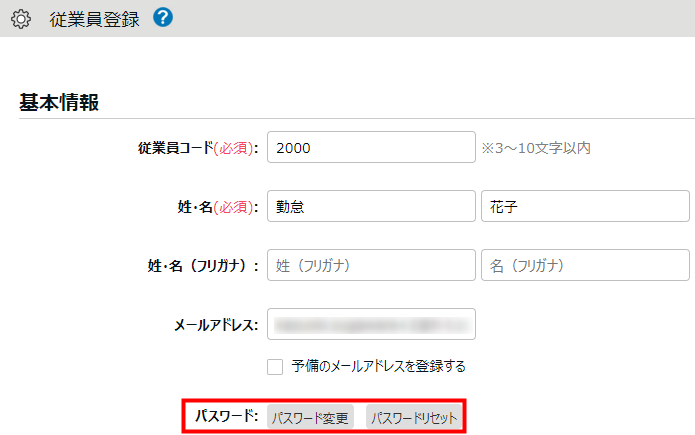The image size is (695, 435).
Task: Click the 姓 field containing 勤怠
Action: pyautogui.click(x=371, y=207)
